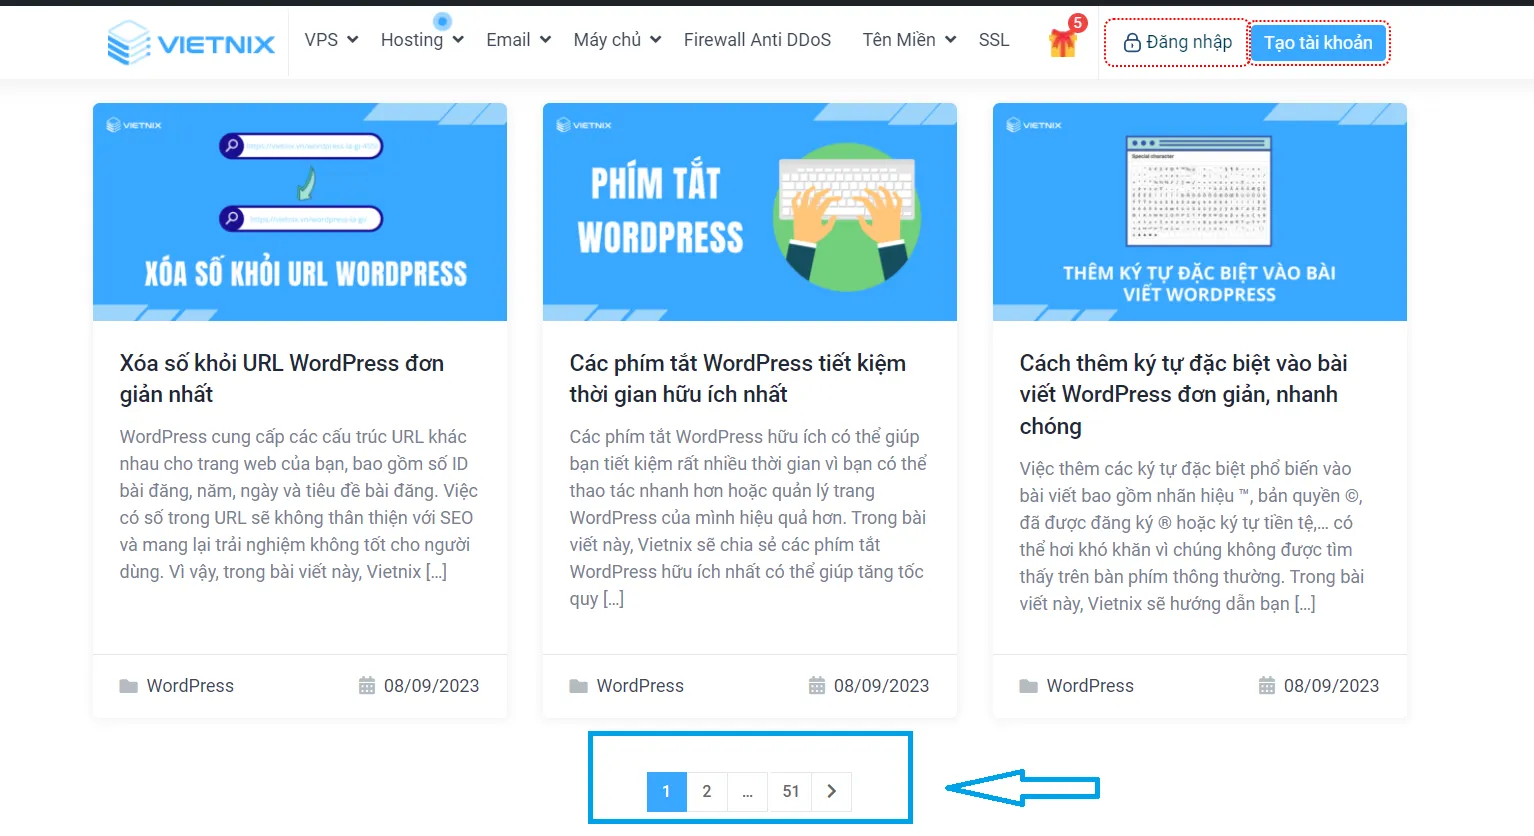Open the gift box promotions icon

[1062, 42]
